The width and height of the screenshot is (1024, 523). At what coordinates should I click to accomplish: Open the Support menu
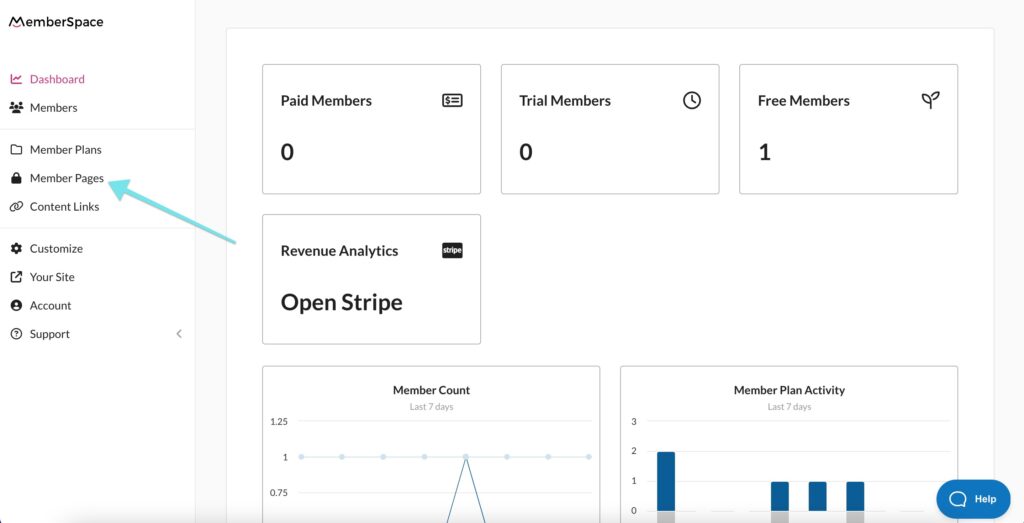click(50, 334)
